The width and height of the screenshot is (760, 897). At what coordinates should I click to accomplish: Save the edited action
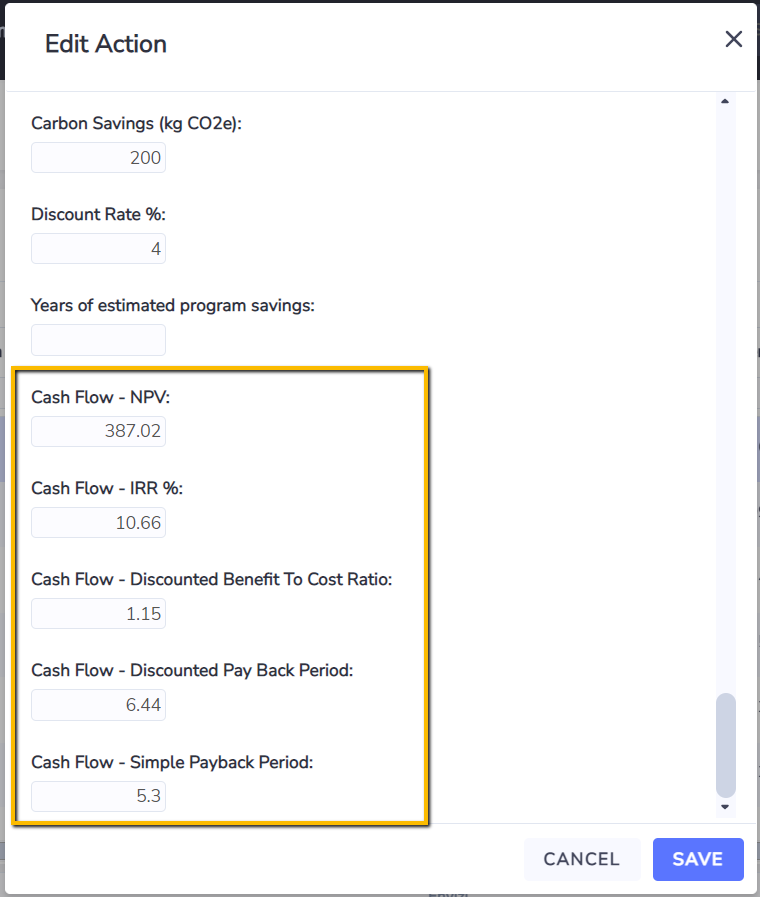[x=698, y=859]
